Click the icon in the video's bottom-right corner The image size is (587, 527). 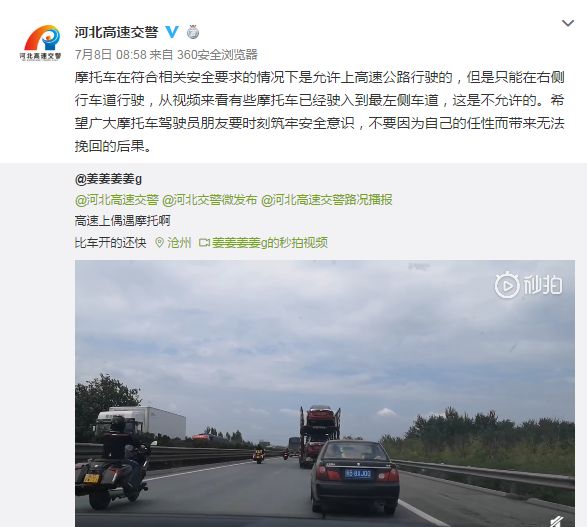[x=557, y=521]
